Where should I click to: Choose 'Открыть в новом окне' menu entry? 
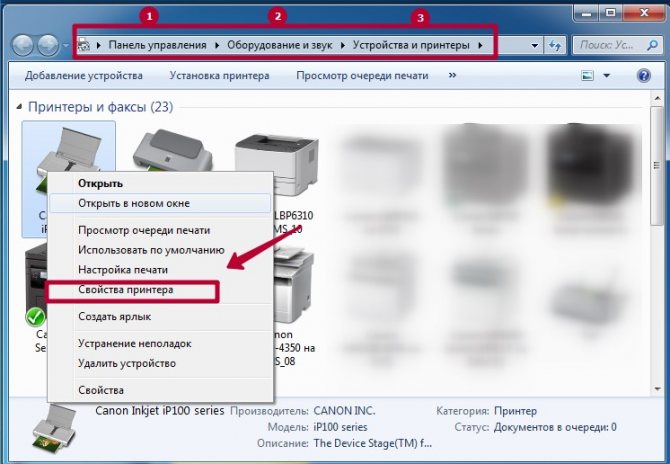(160, 203)
